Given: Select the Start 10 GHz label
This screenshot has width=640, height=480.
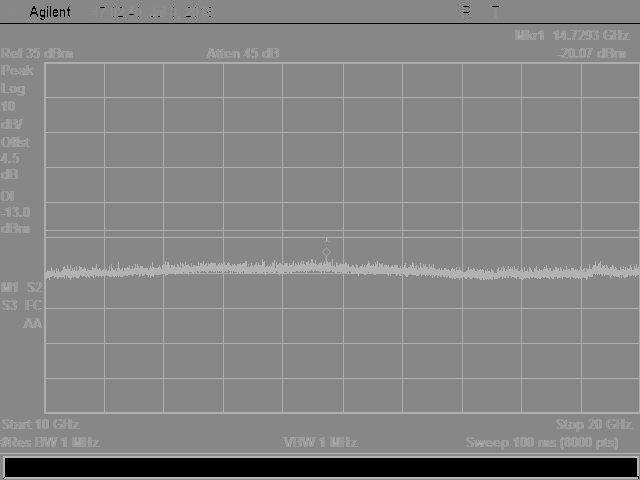Looking at the screenshot, I should click(x=40, y=424).
